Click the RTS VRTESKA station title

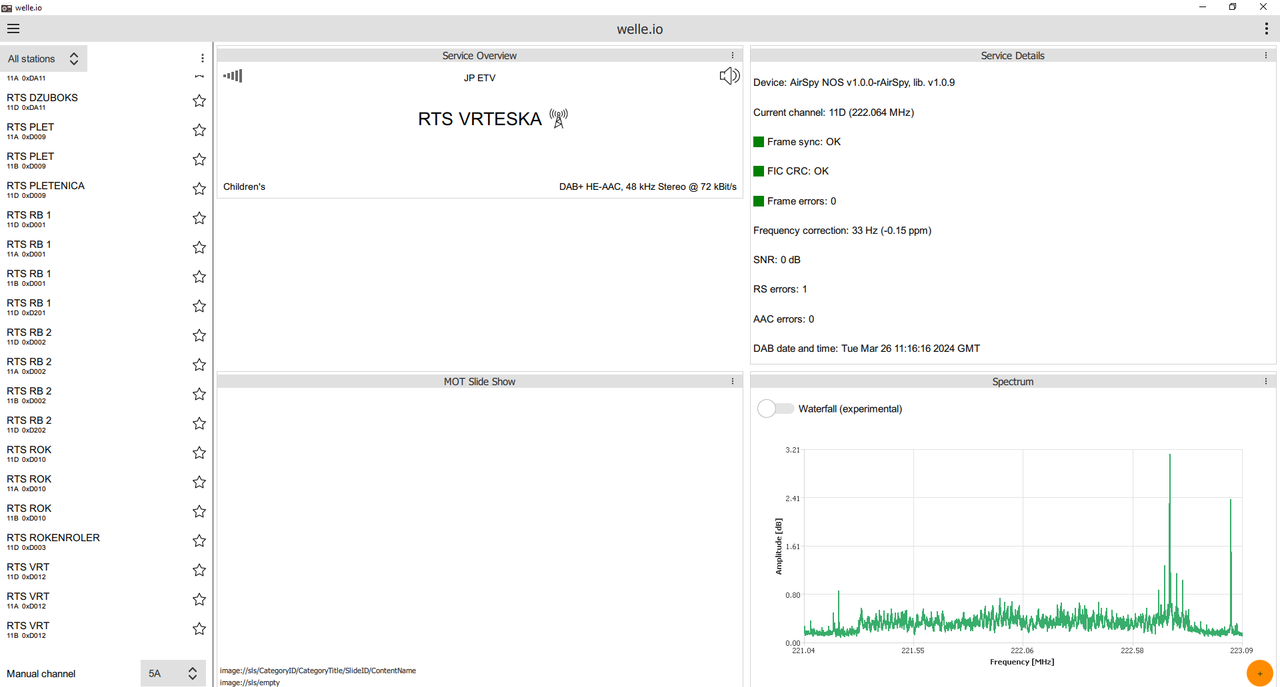[480, 119]
